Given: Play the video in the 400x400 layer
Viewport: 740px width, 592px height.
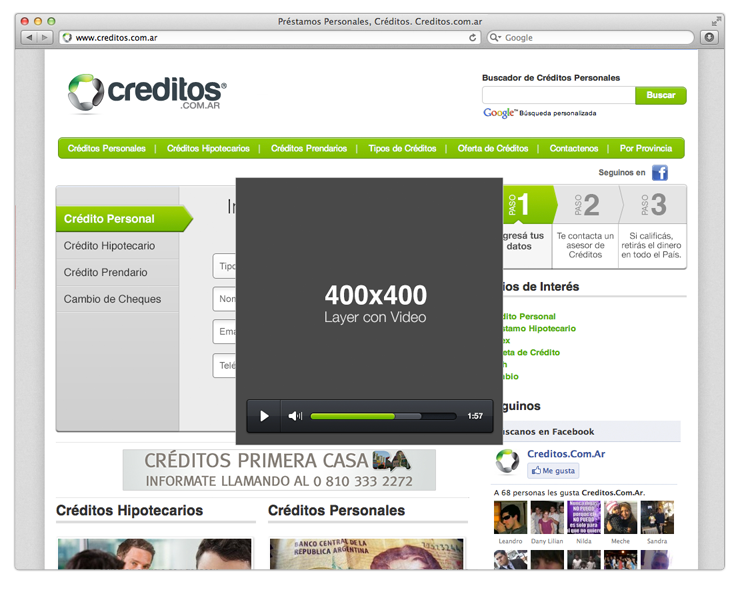Looking at the screenshot, I should coord(264,416).
